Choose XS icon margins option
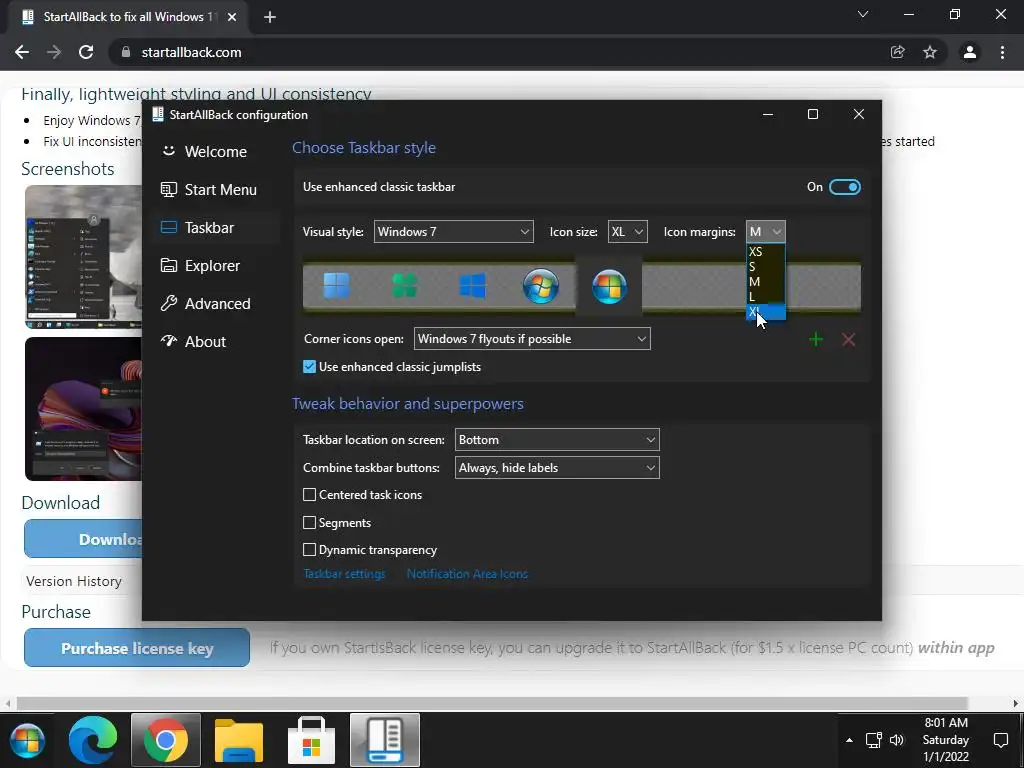This screenshot has width=1024, height=768. pos(765,251)
